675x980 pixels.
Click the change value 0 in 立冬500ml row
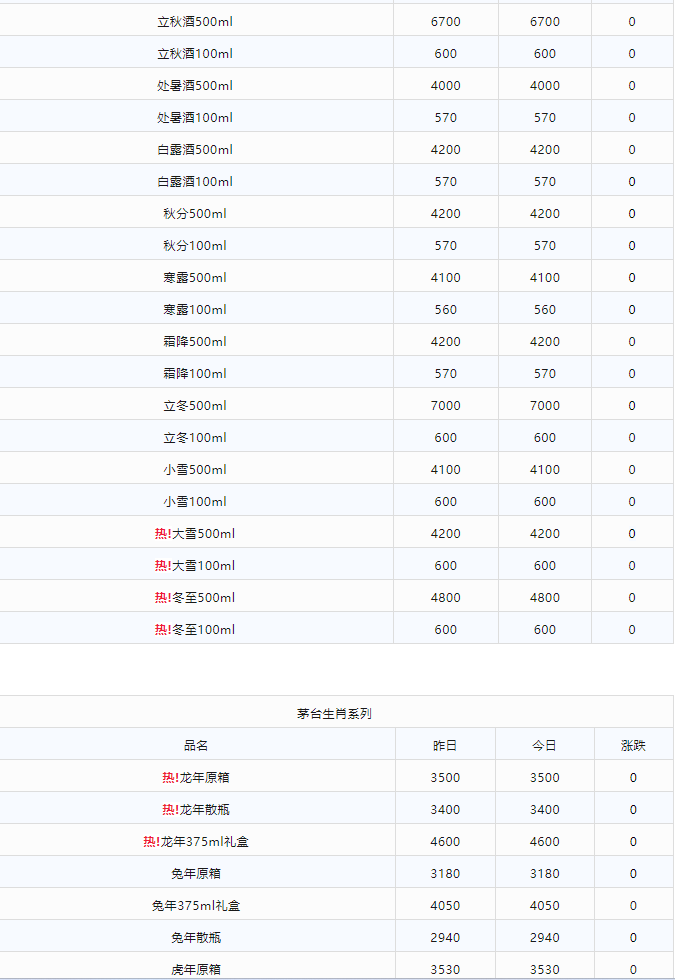click(632, 406)
